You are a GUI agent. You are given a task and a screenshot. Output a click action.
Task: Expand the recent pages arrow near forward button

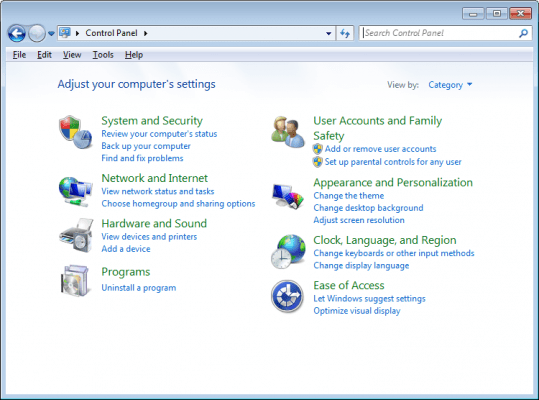(51, 33)
